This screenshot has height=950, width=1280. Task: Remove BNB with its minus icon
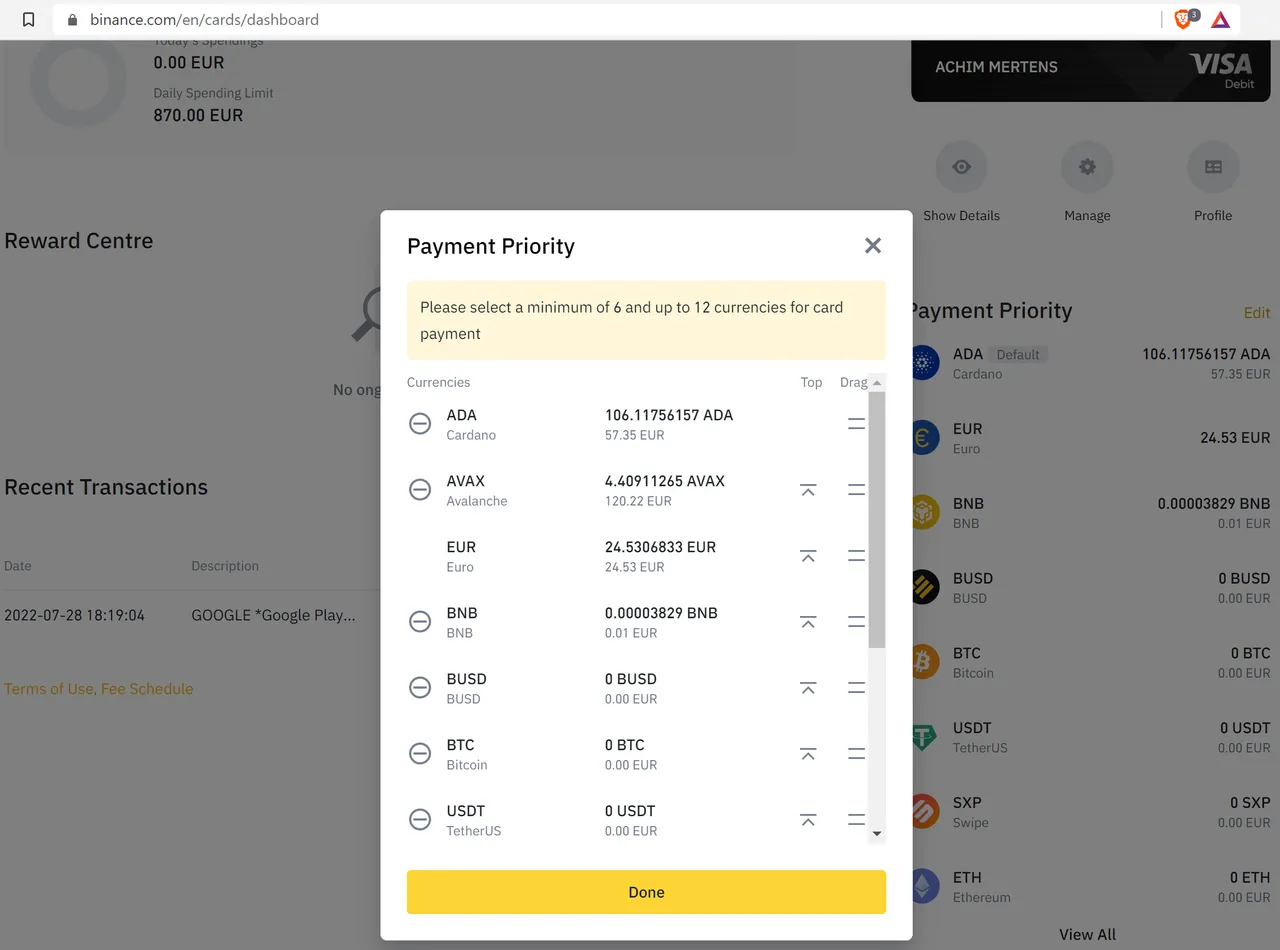pyautogui.click(x=420, y=622)
